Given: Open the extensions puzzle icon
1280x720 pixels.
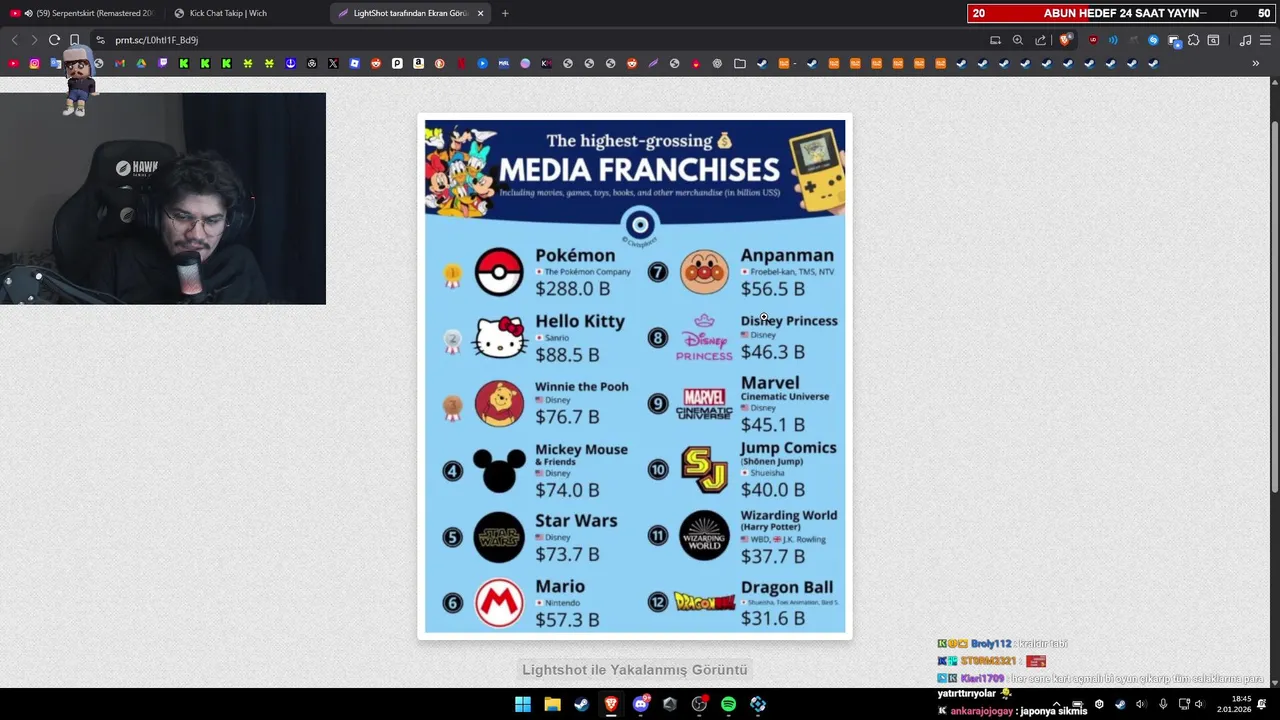Looking at the screenshot, I should coord(1193,40).
